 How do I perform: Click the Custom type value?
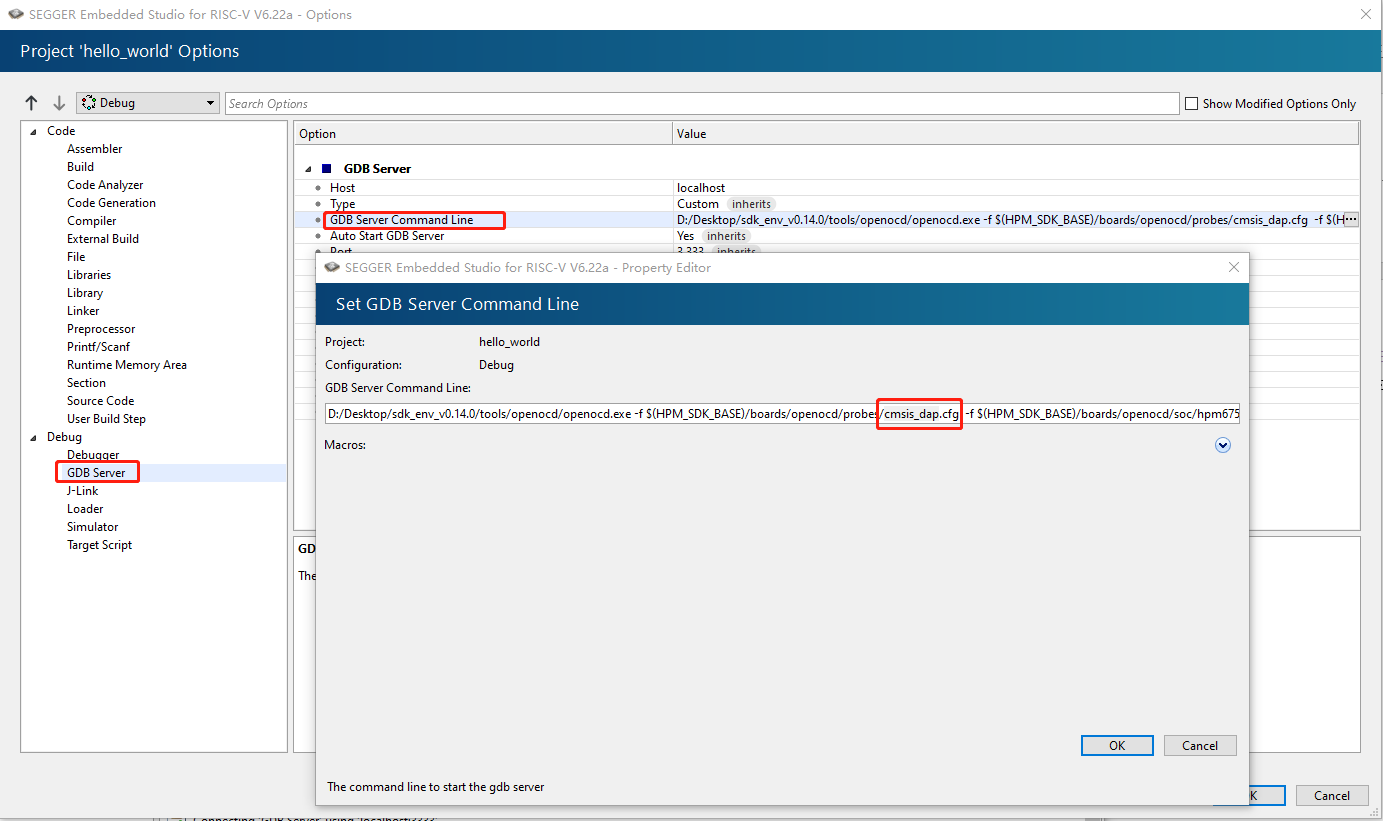pyautogui.click(x=698, y=204)
